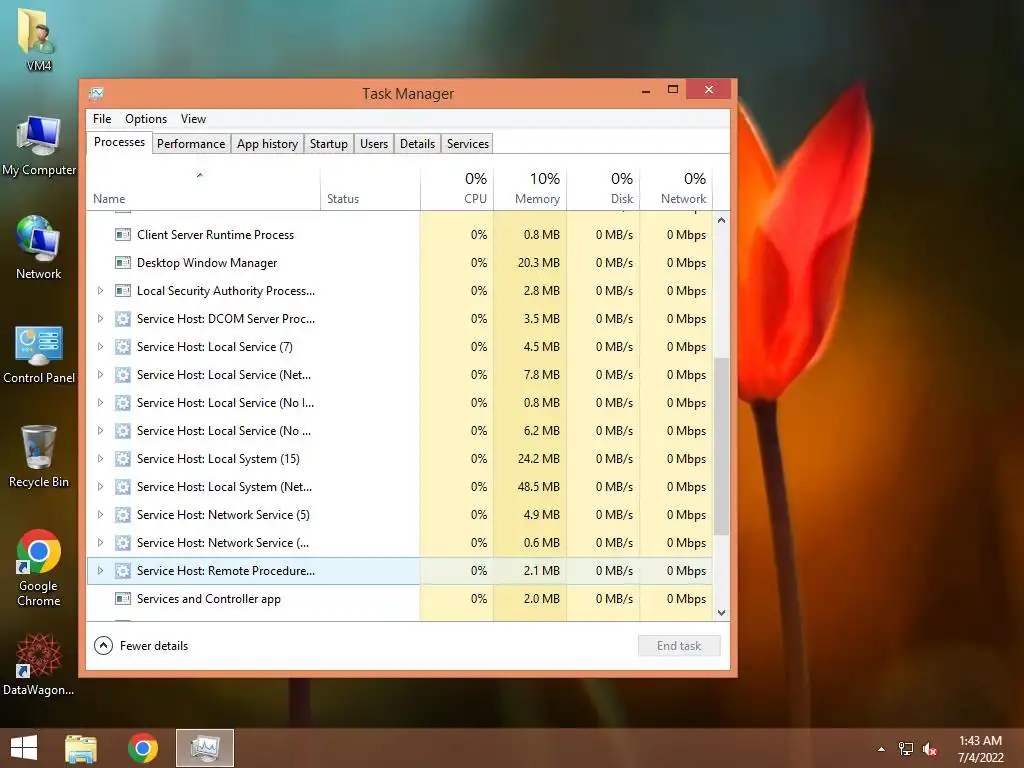Expand Service Host: Local Service (Net... row
The image size is (1024, 768).
point(100,375)
